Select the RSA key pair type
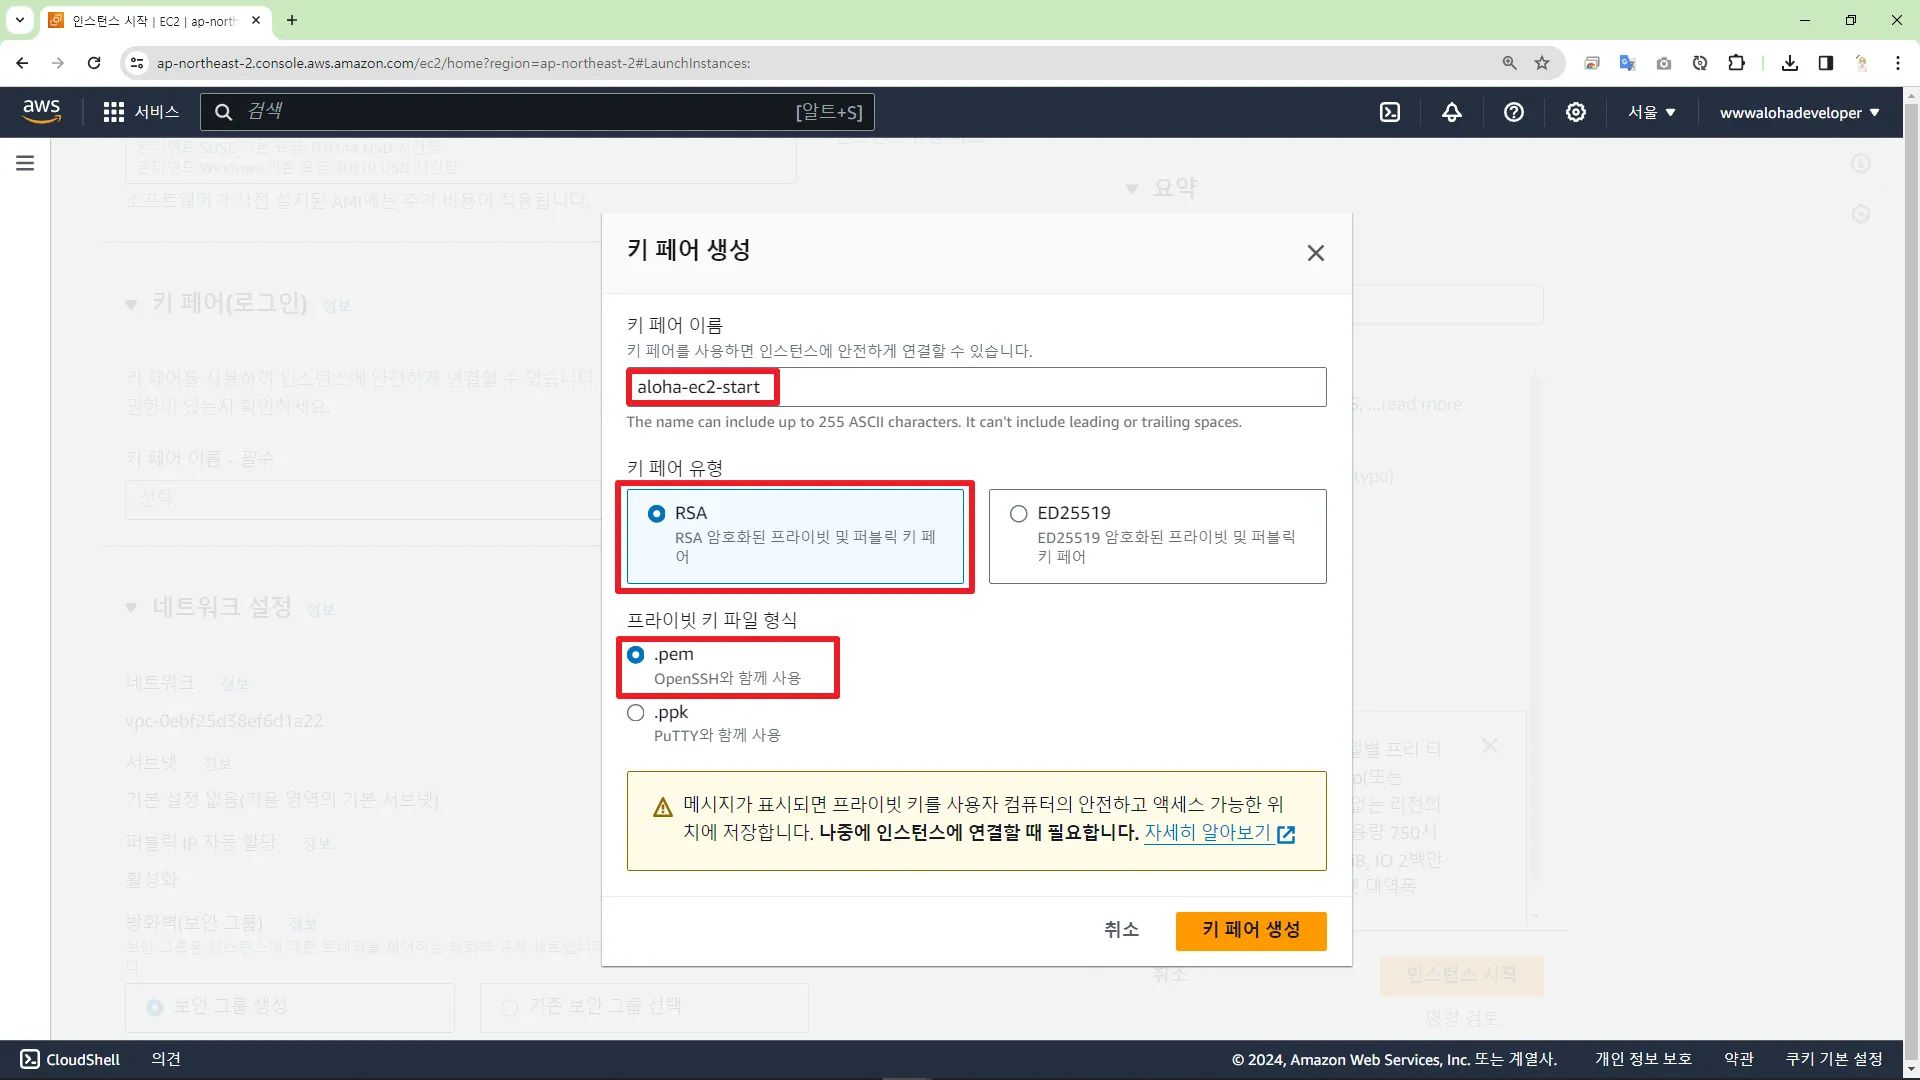 (657, 514)
